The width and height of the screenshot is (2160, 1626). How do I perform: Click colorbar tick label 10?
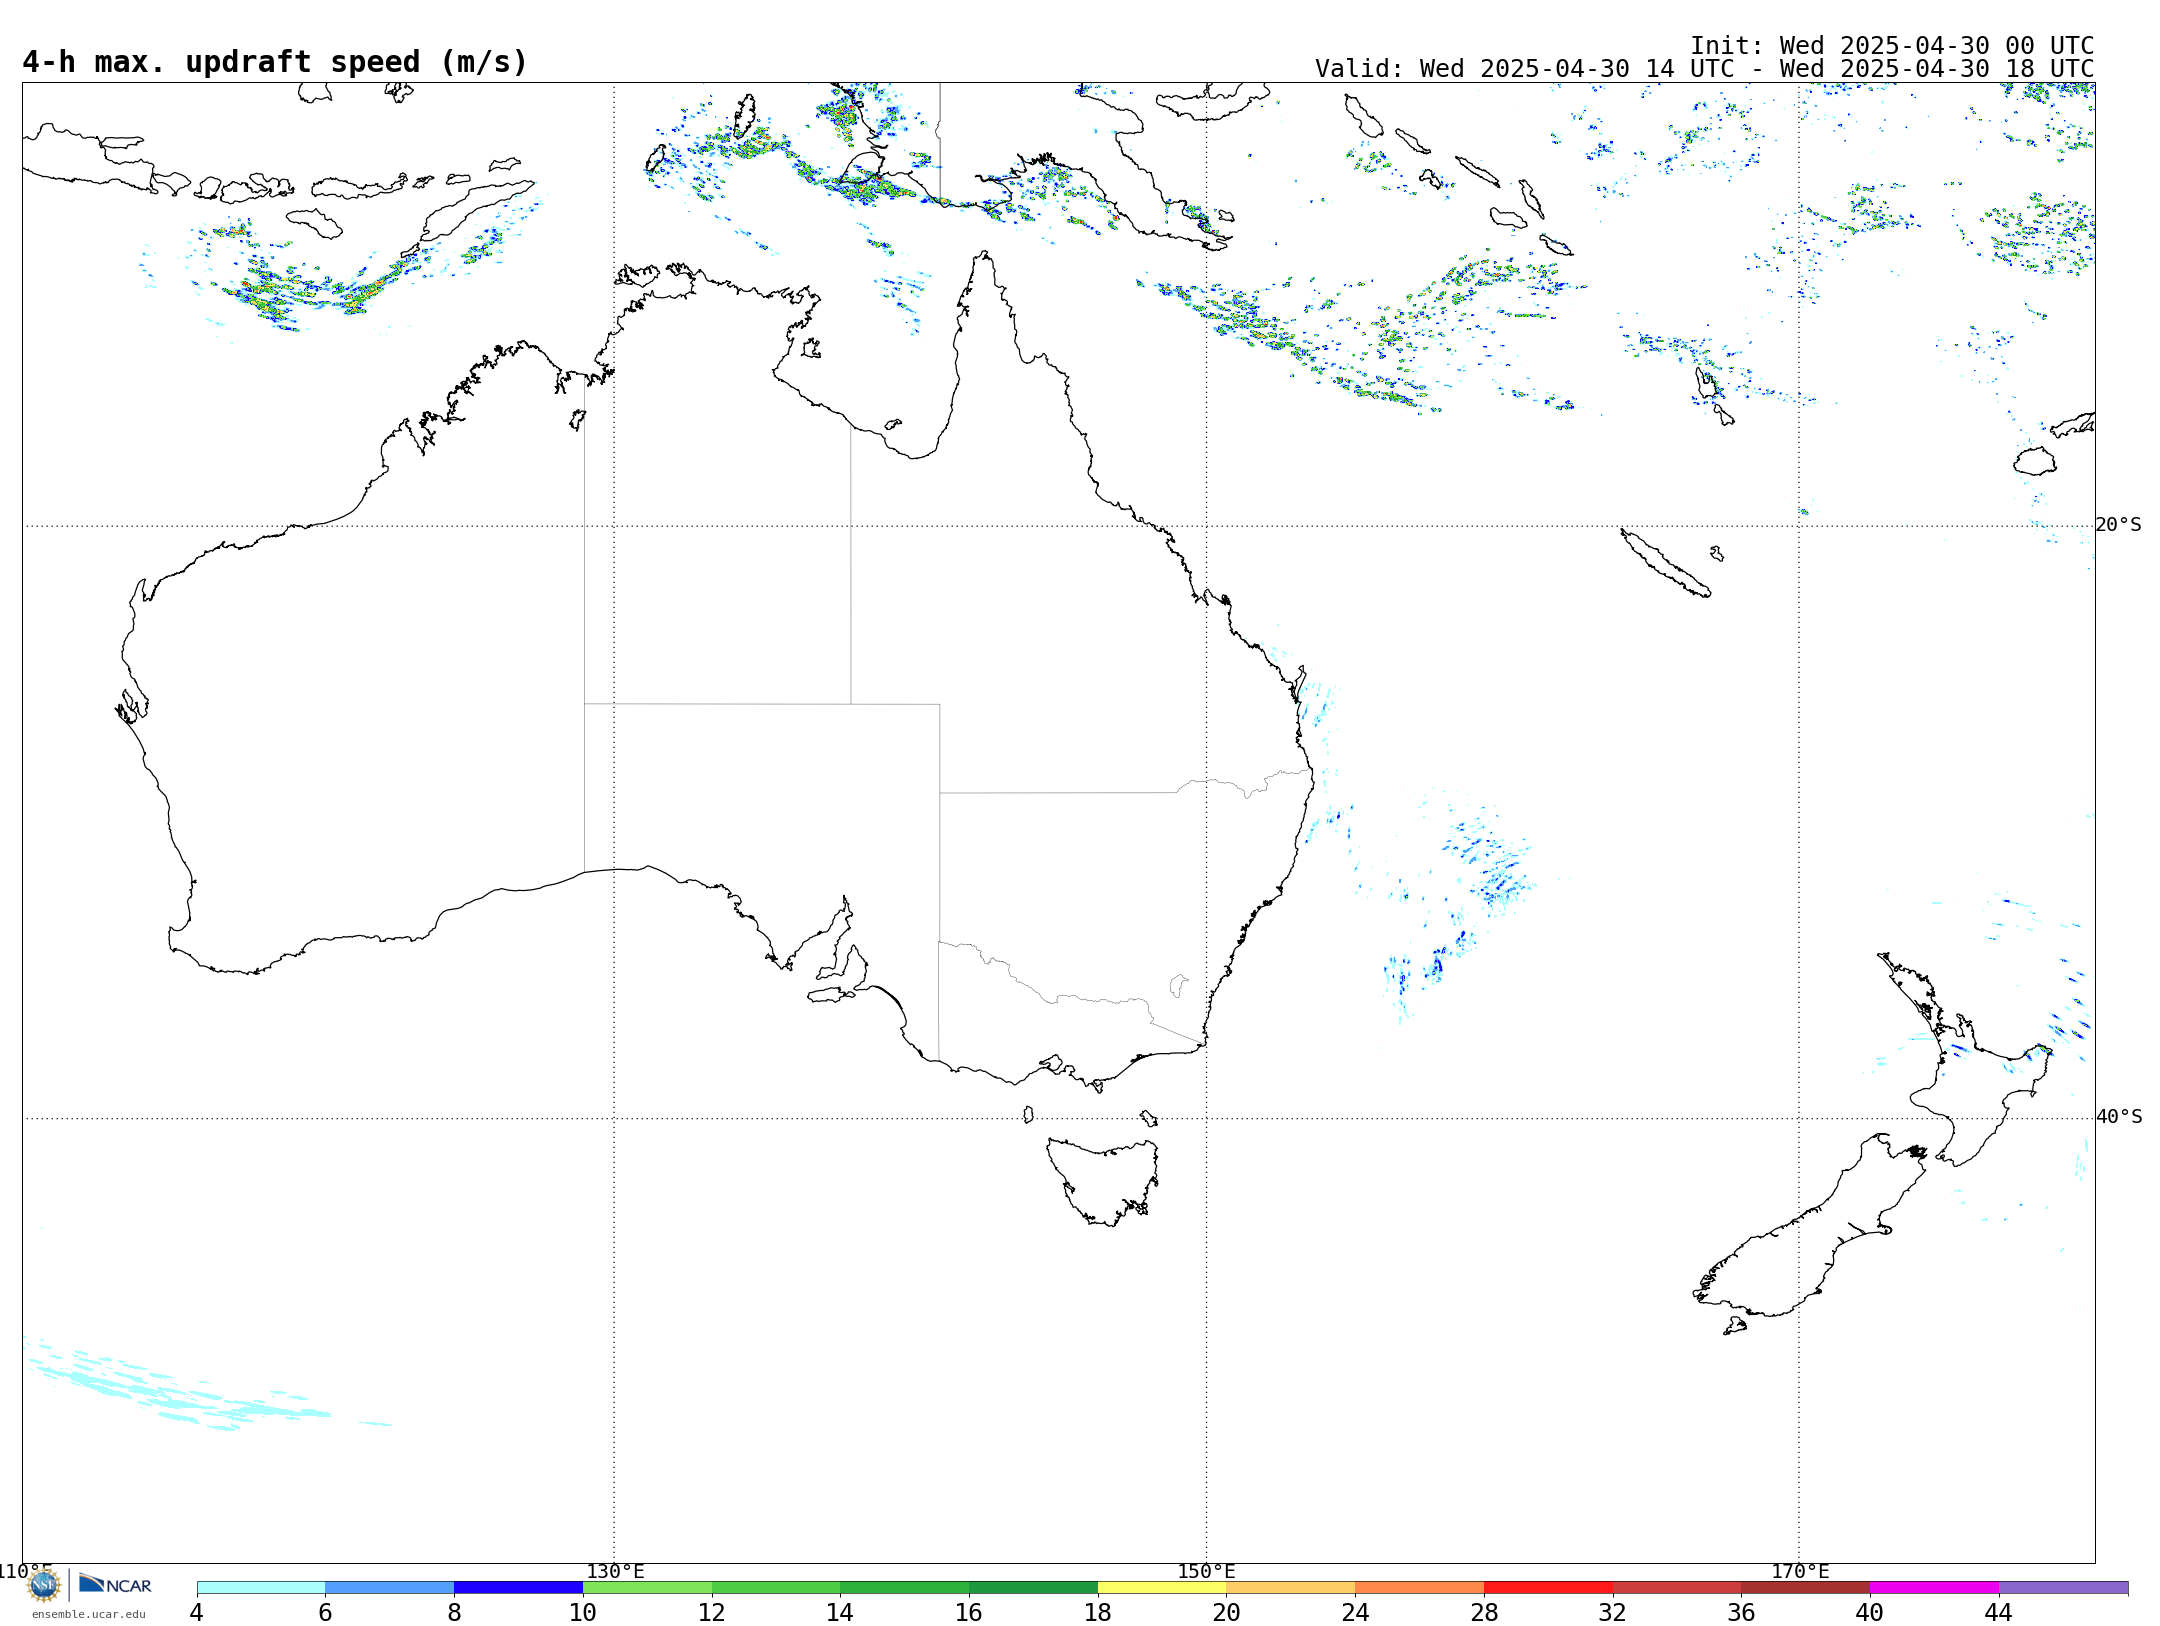coord(583,1613)
